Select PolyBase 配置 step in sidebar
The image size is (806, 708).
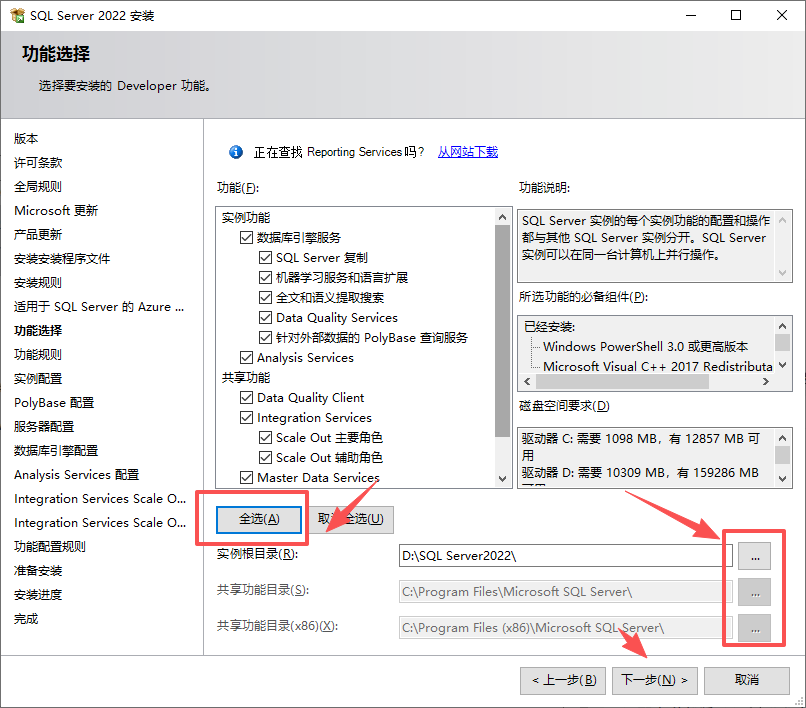click(x=54, y=403)
